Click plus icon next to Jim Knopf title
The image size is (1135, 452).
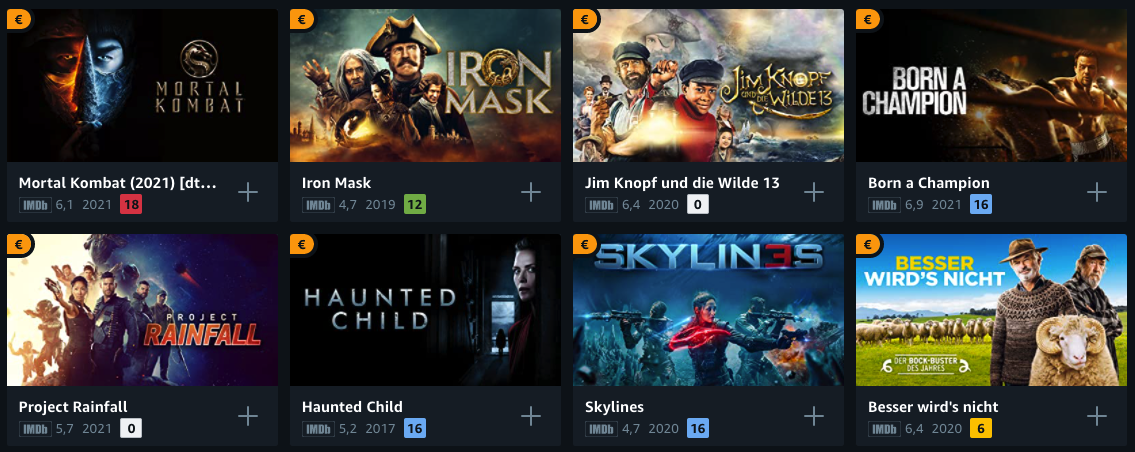(814, 192)
